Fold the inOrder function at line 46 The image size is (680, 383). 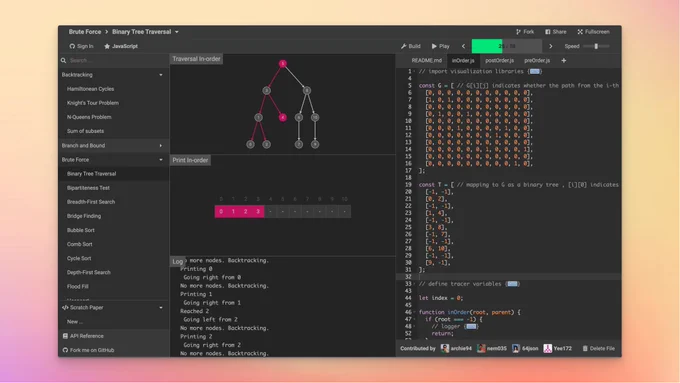414,312
